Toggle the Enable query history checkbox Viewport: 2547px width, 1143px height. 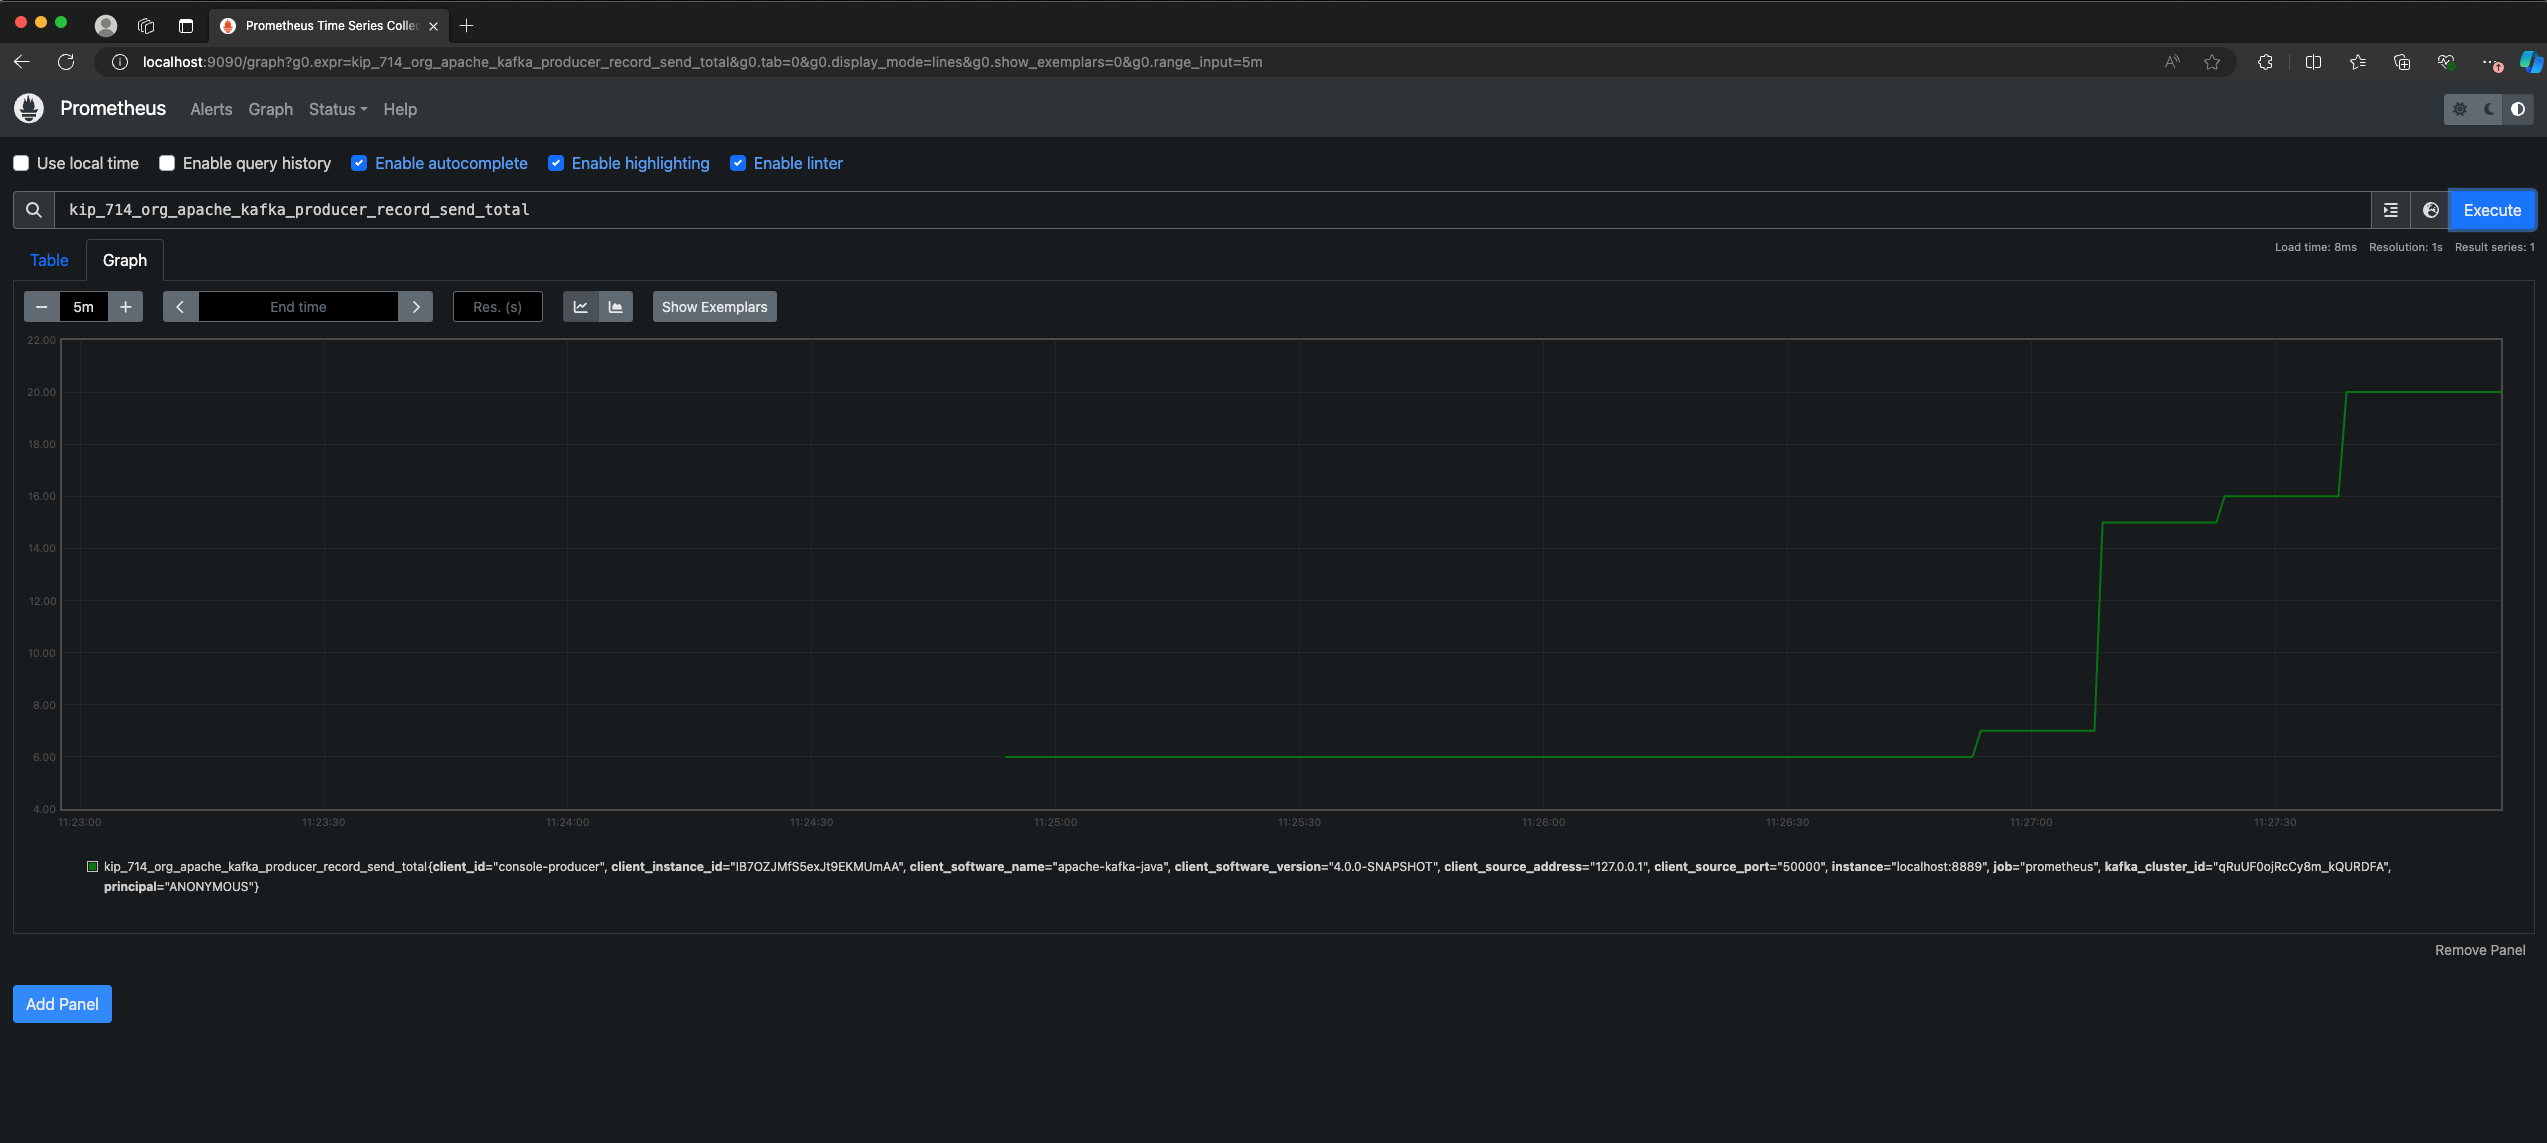(167, 163)
